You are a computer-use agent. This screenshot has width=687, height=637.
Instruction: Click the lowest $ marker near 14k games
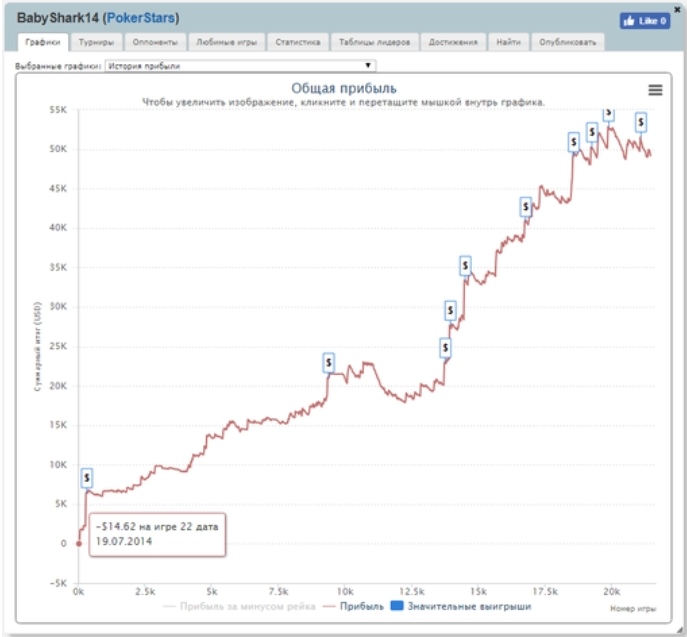[x=445, y=348]
